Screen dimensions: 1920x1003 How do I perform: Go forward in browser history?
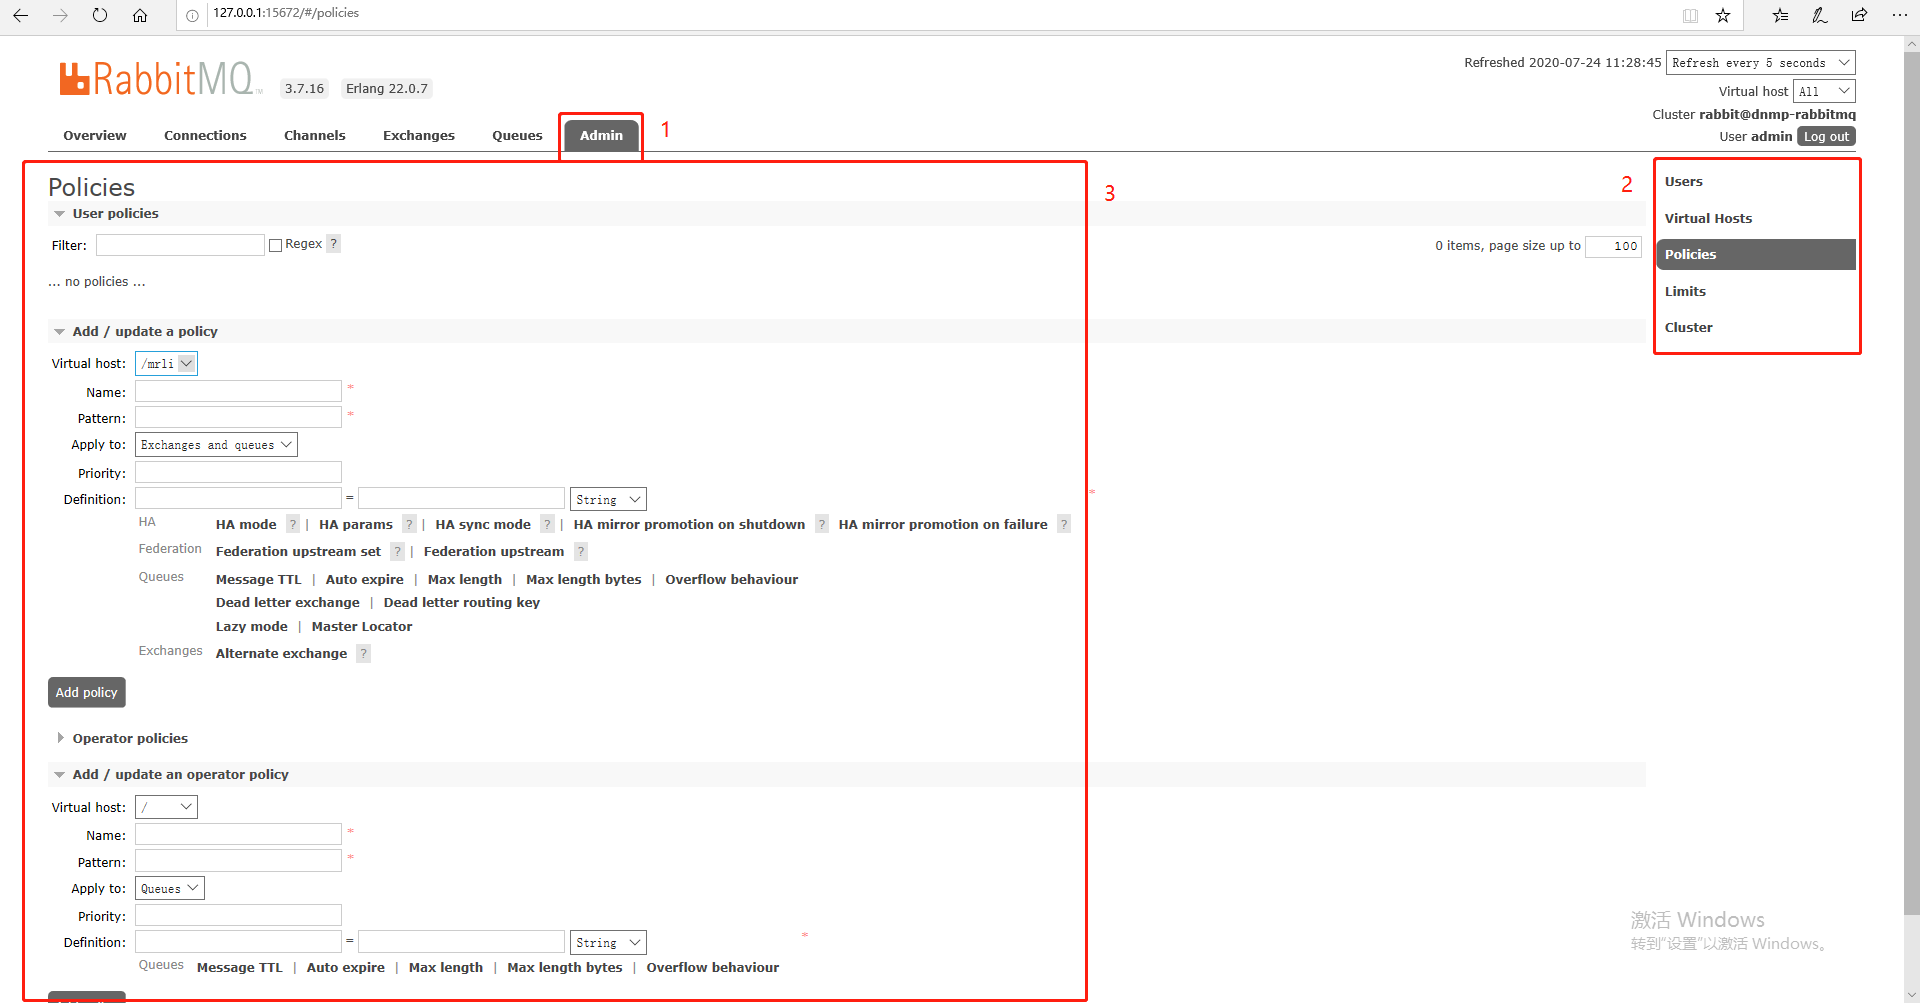60,15
